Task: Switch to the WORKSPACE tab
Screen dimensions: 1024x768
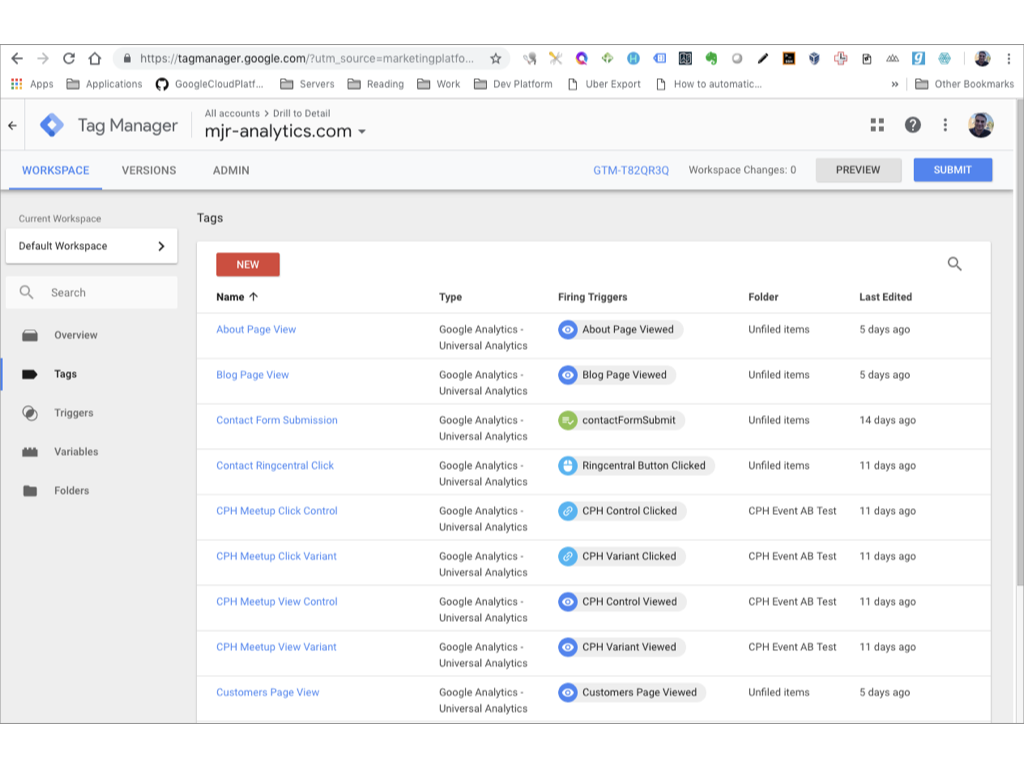Action: 56,170
